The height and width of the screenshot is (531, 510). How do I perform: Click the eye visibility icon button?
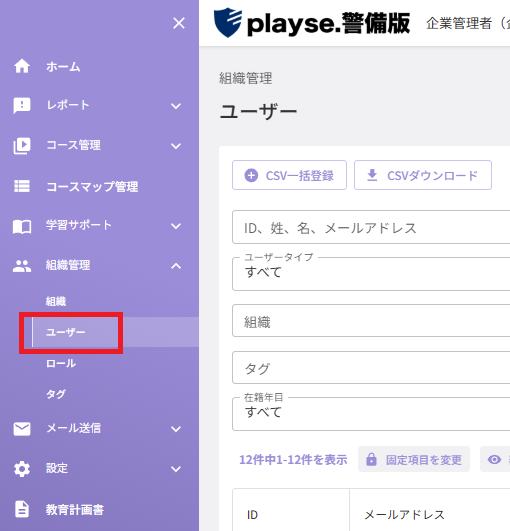pyautogui.click(x=494, y=459)
